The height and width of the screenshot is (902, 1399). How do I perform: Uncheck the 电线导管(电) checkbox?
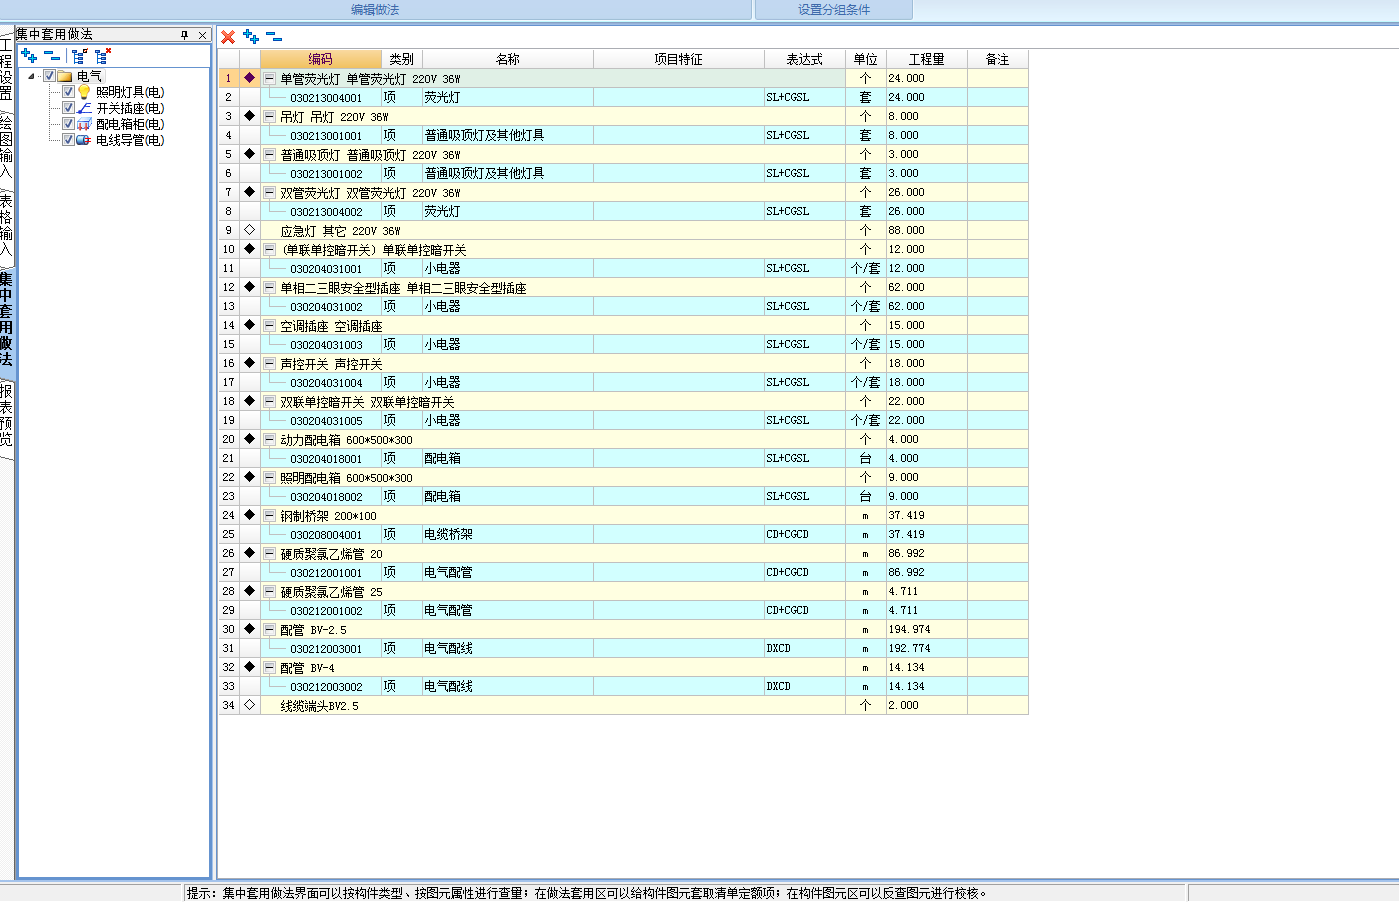69,140
